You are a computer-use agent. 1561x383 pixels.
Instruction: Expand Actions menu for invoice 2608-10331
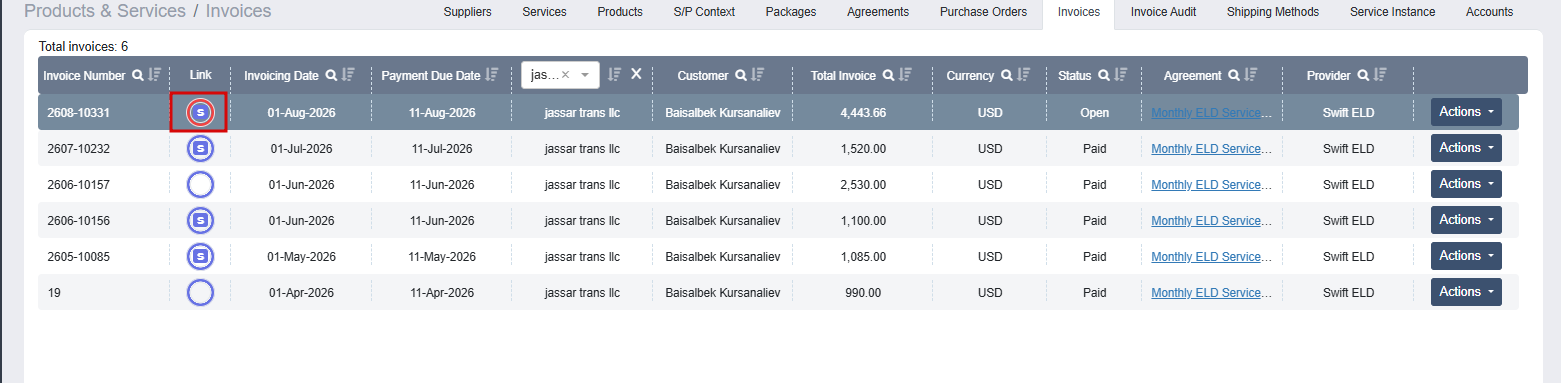click(x=1466, y=112)
